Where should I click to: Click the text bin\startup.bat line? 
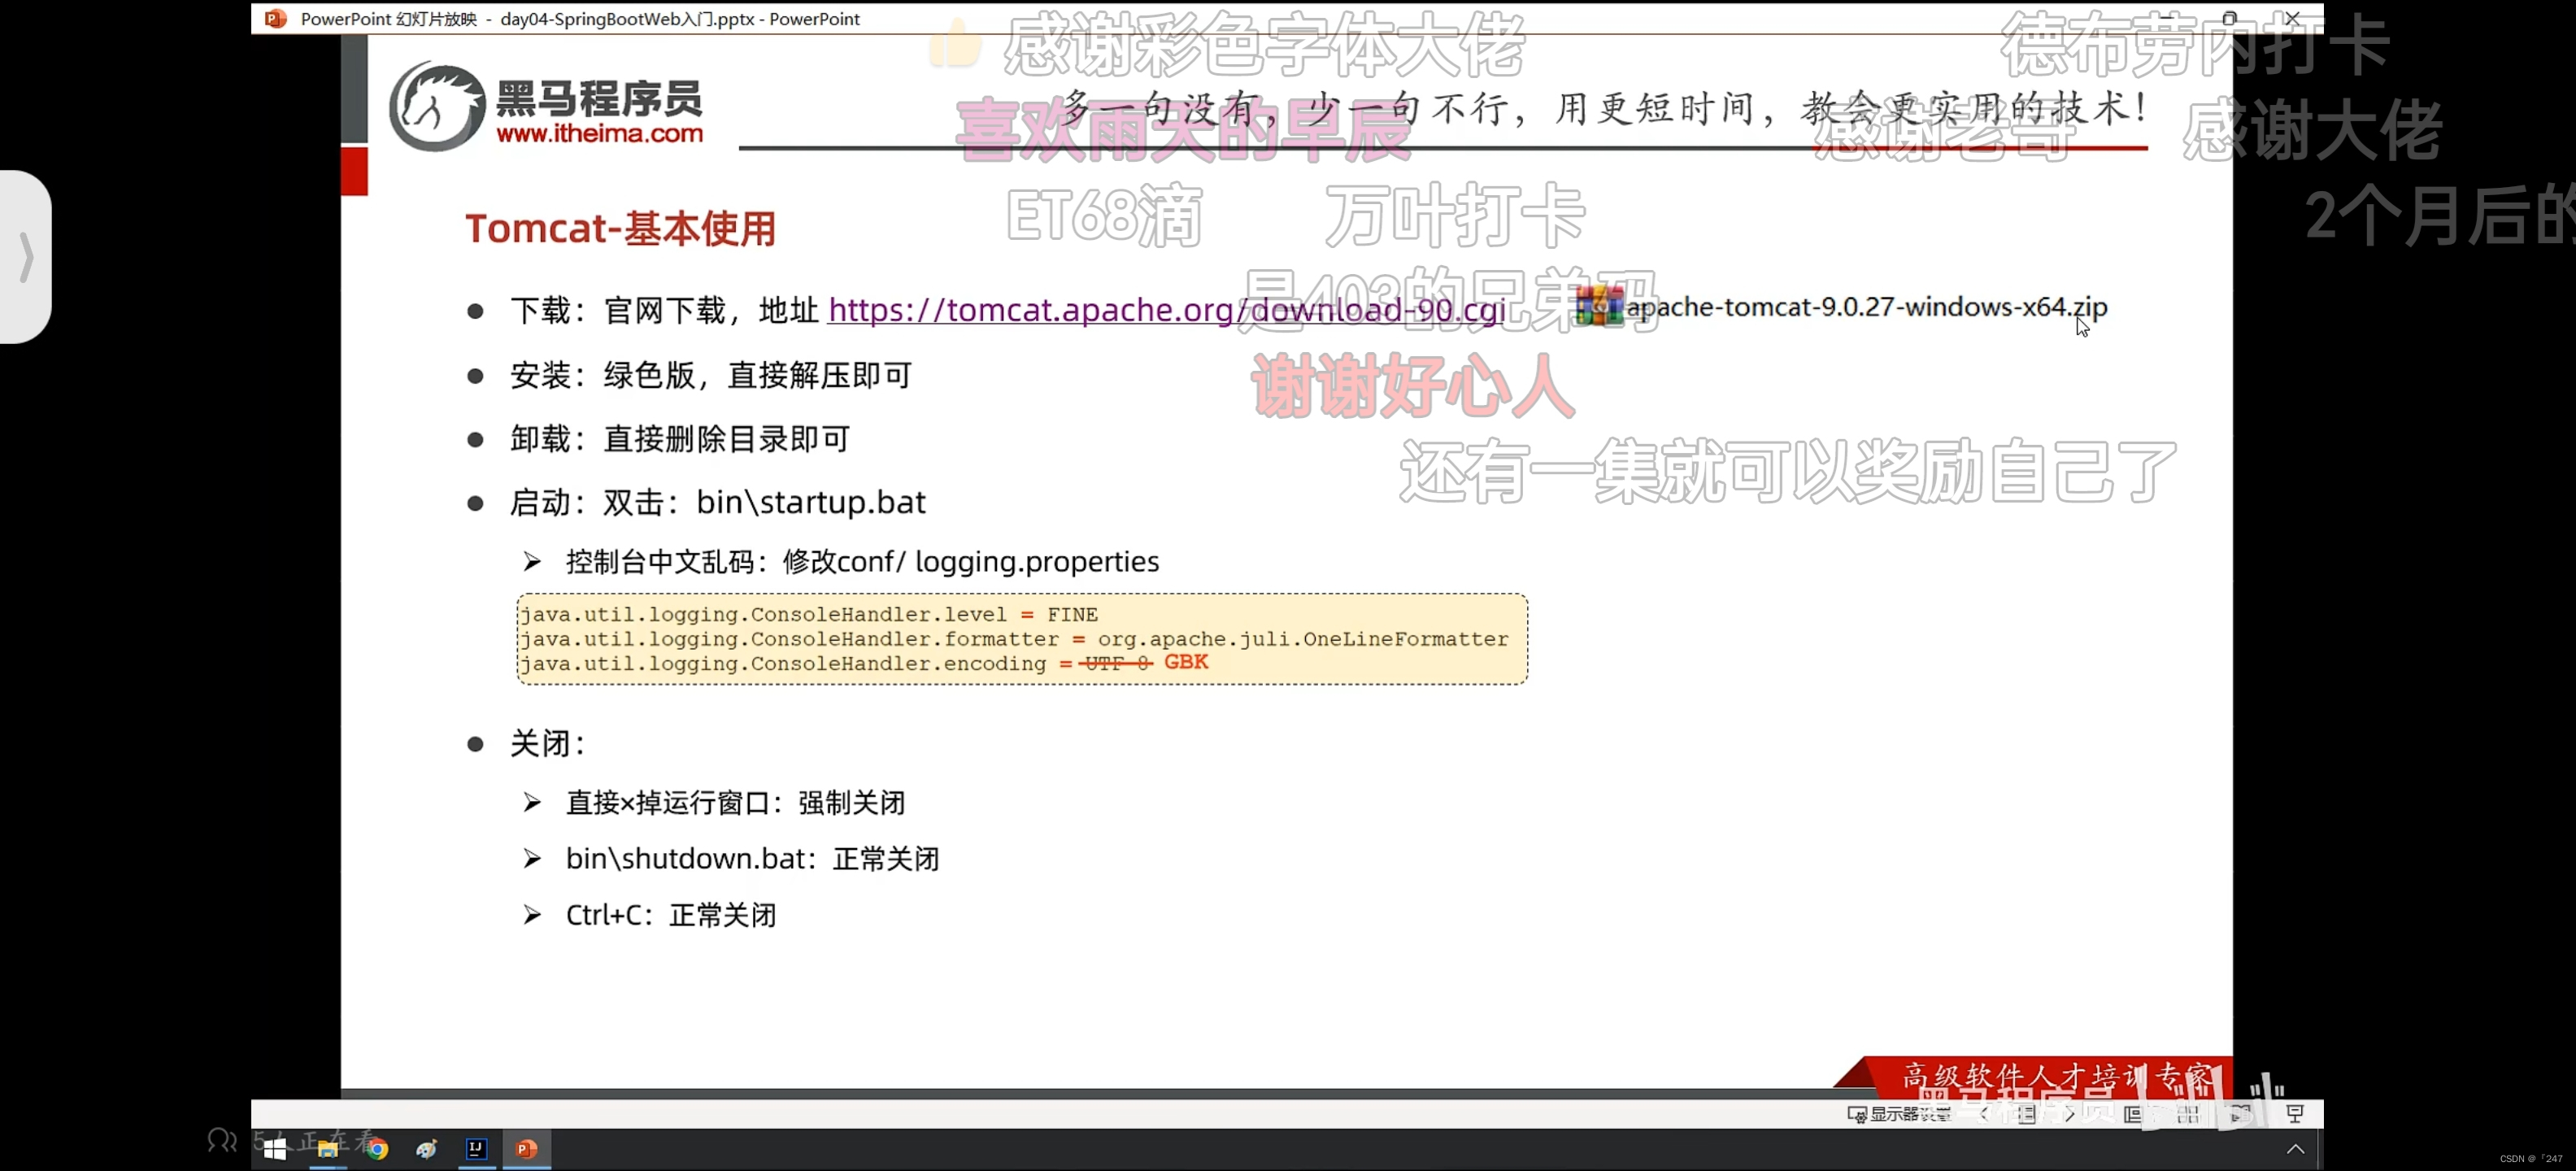point(811,502)
